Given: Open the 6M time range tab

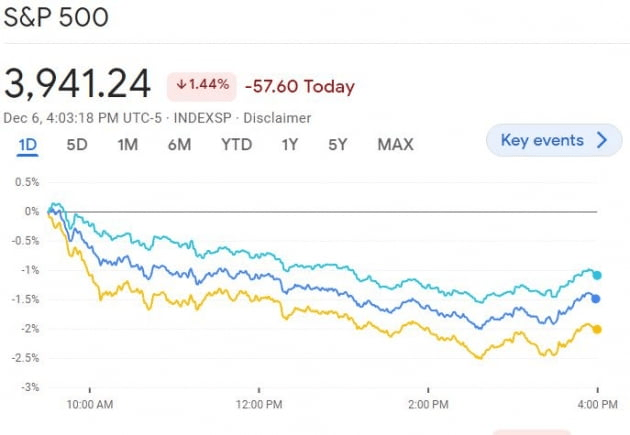Looking at the screenshot, I should (x=179, y=145).
